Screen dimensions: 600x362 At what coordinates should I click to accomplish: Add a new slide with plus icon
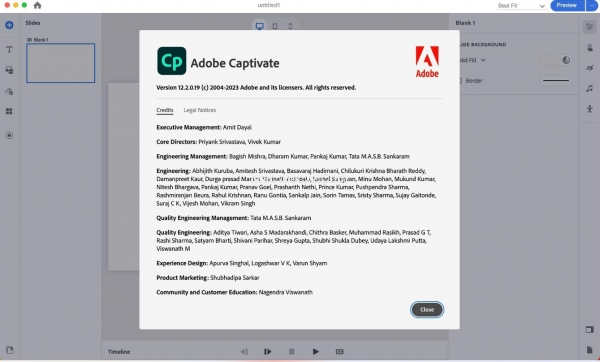click(9, 25)
